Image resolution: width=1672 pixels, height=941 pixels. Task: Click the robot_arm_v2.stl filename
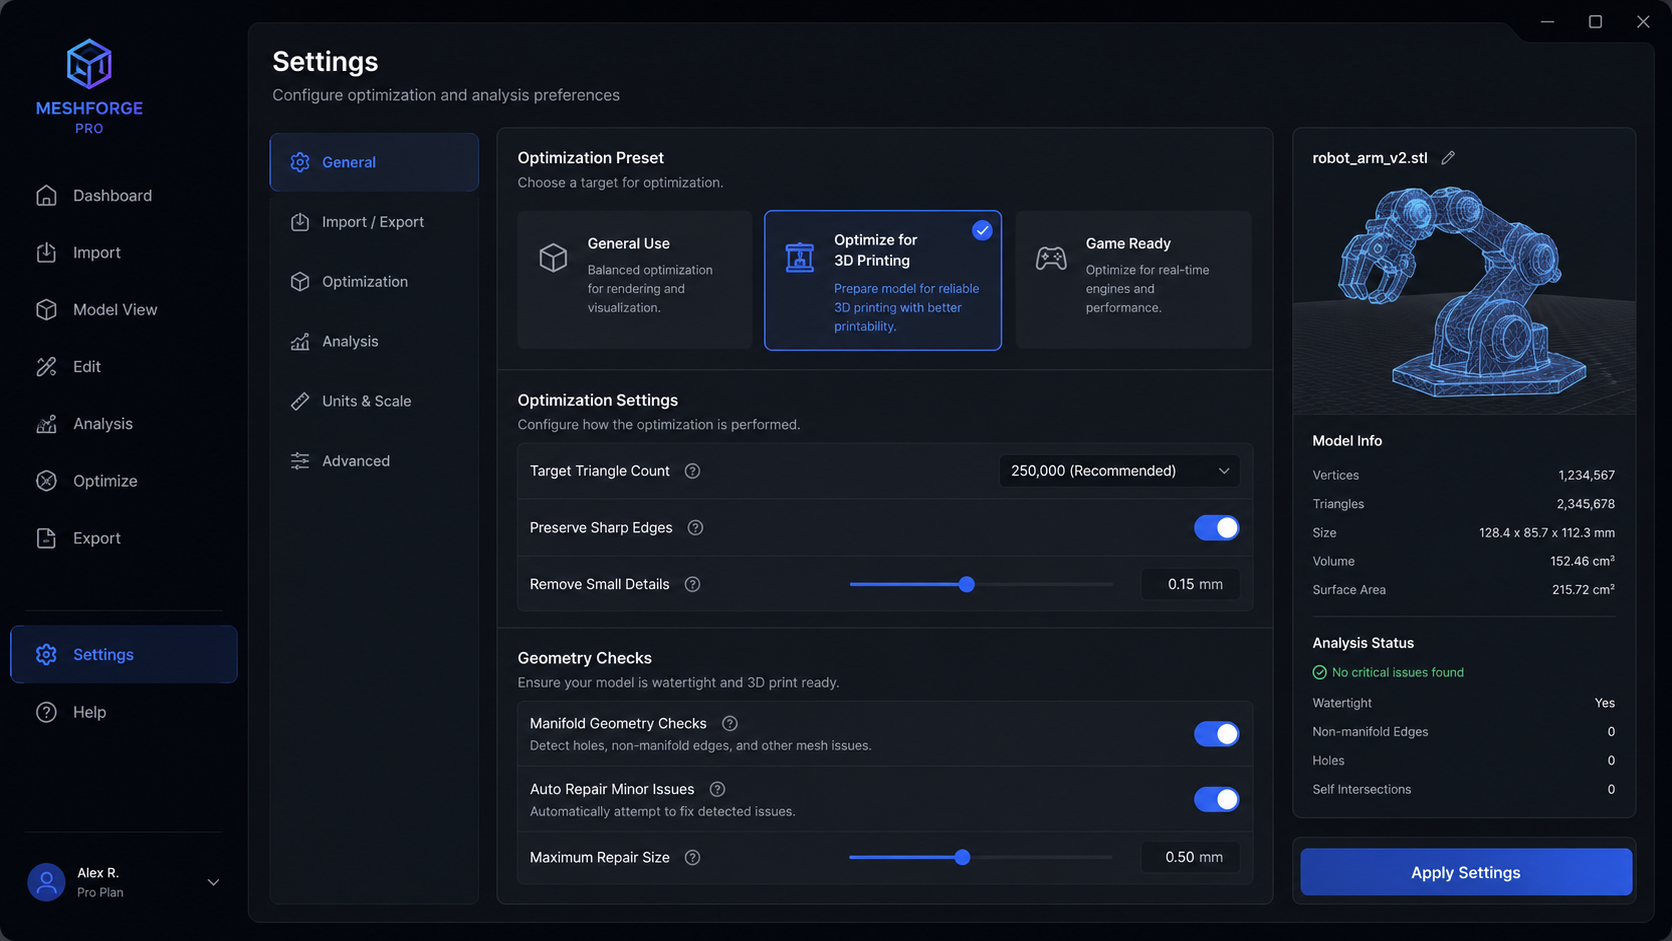click(x=1370, y=158)
